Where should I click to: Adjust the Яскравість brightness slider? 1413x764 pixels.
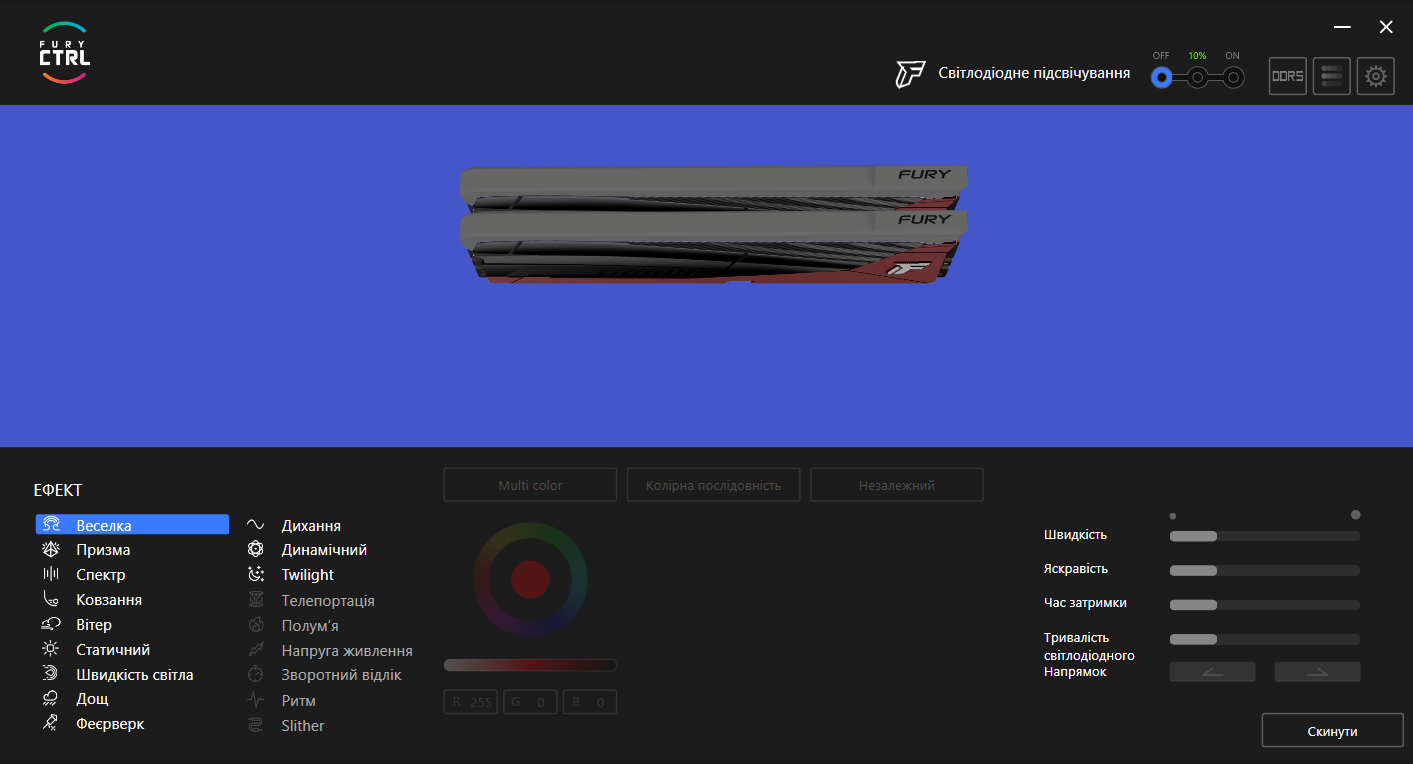click(1265, 570)
